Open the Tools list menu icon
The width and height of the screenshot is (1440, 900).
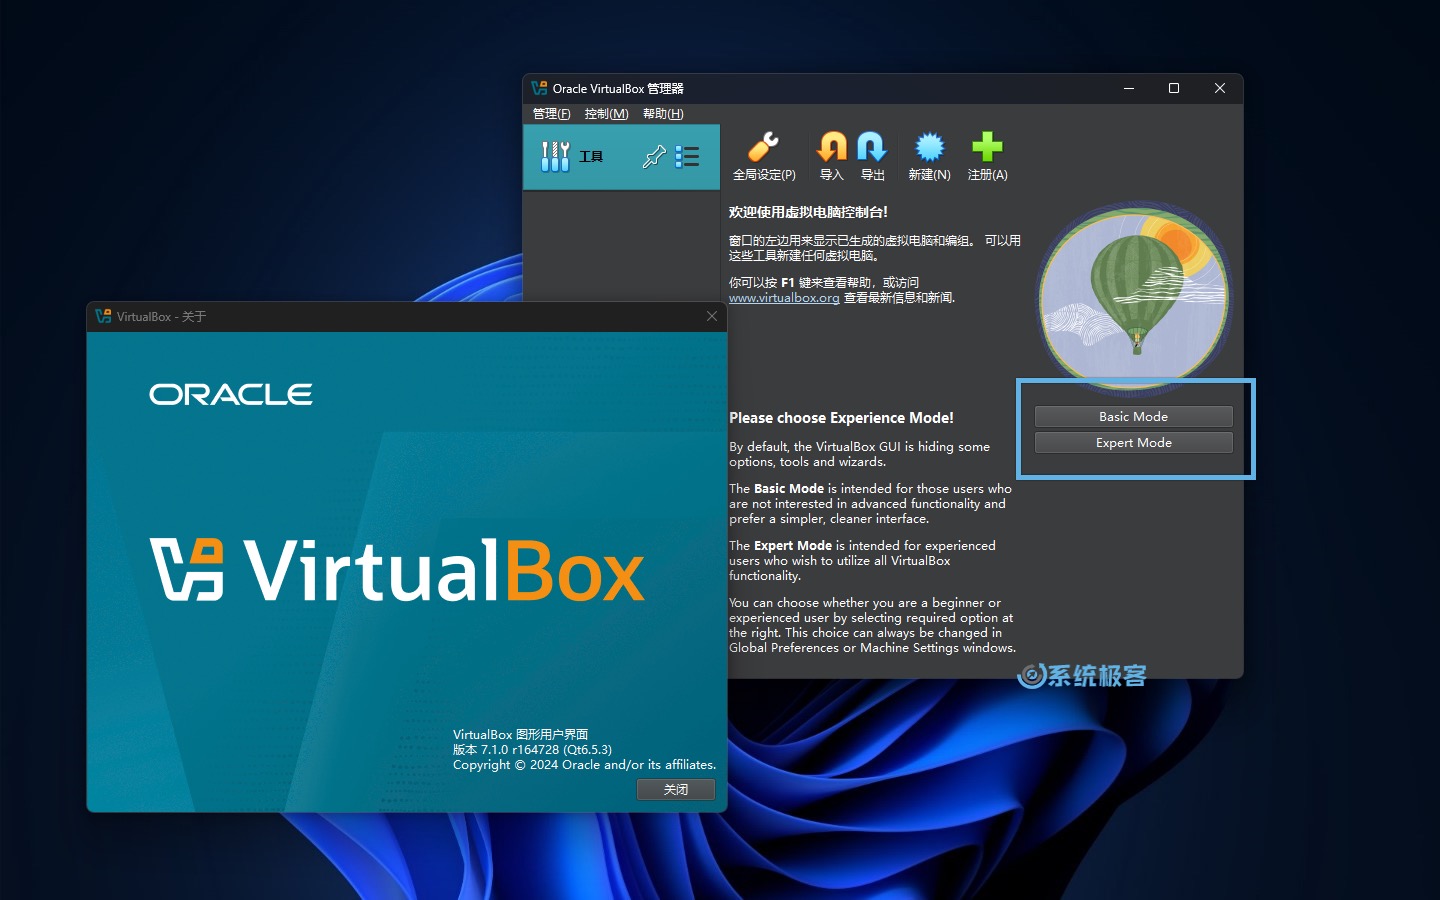(687, 157)
